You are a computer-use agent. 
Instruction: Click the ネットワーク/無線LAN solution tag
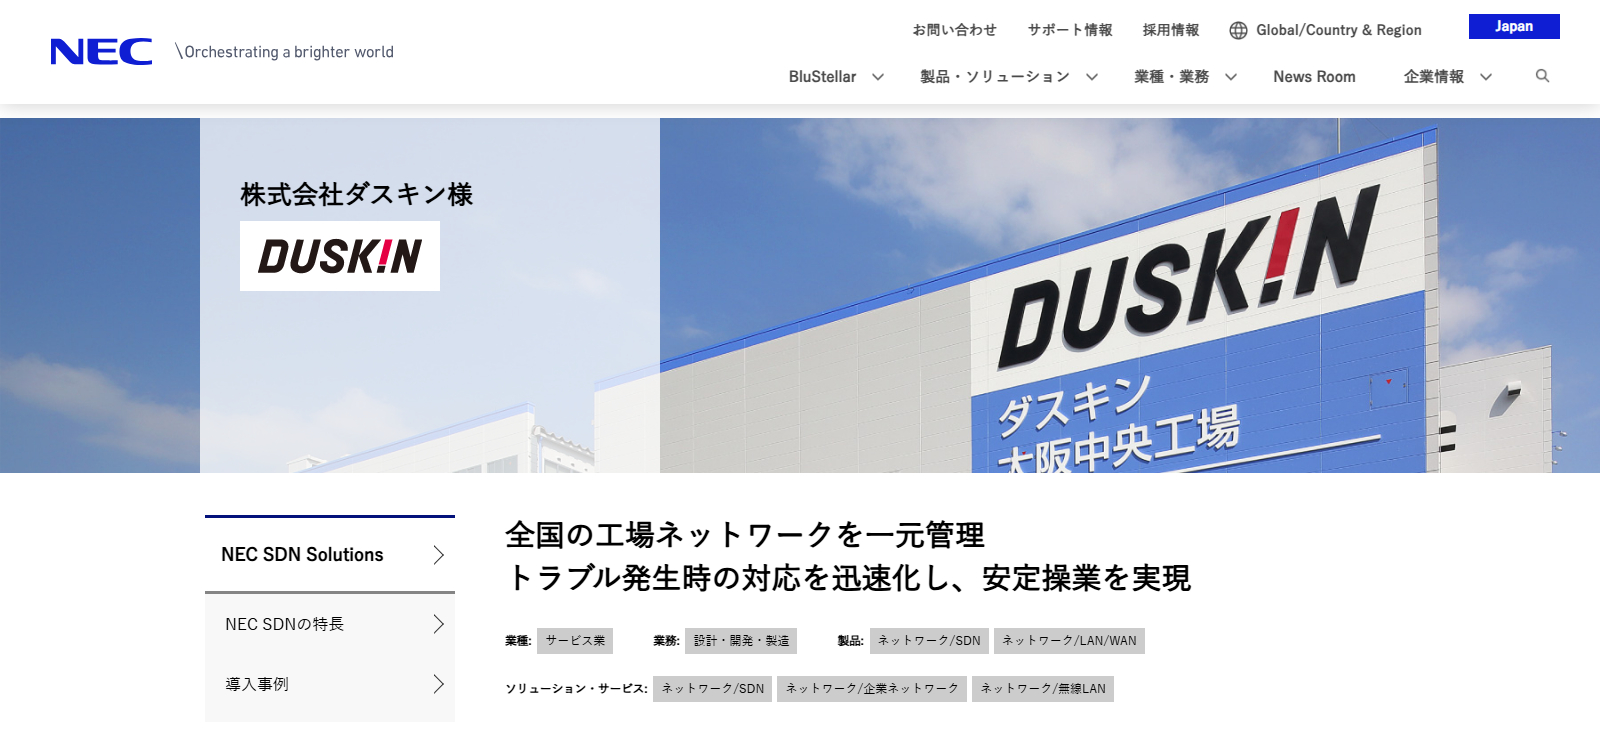[x=1042, y=689]
